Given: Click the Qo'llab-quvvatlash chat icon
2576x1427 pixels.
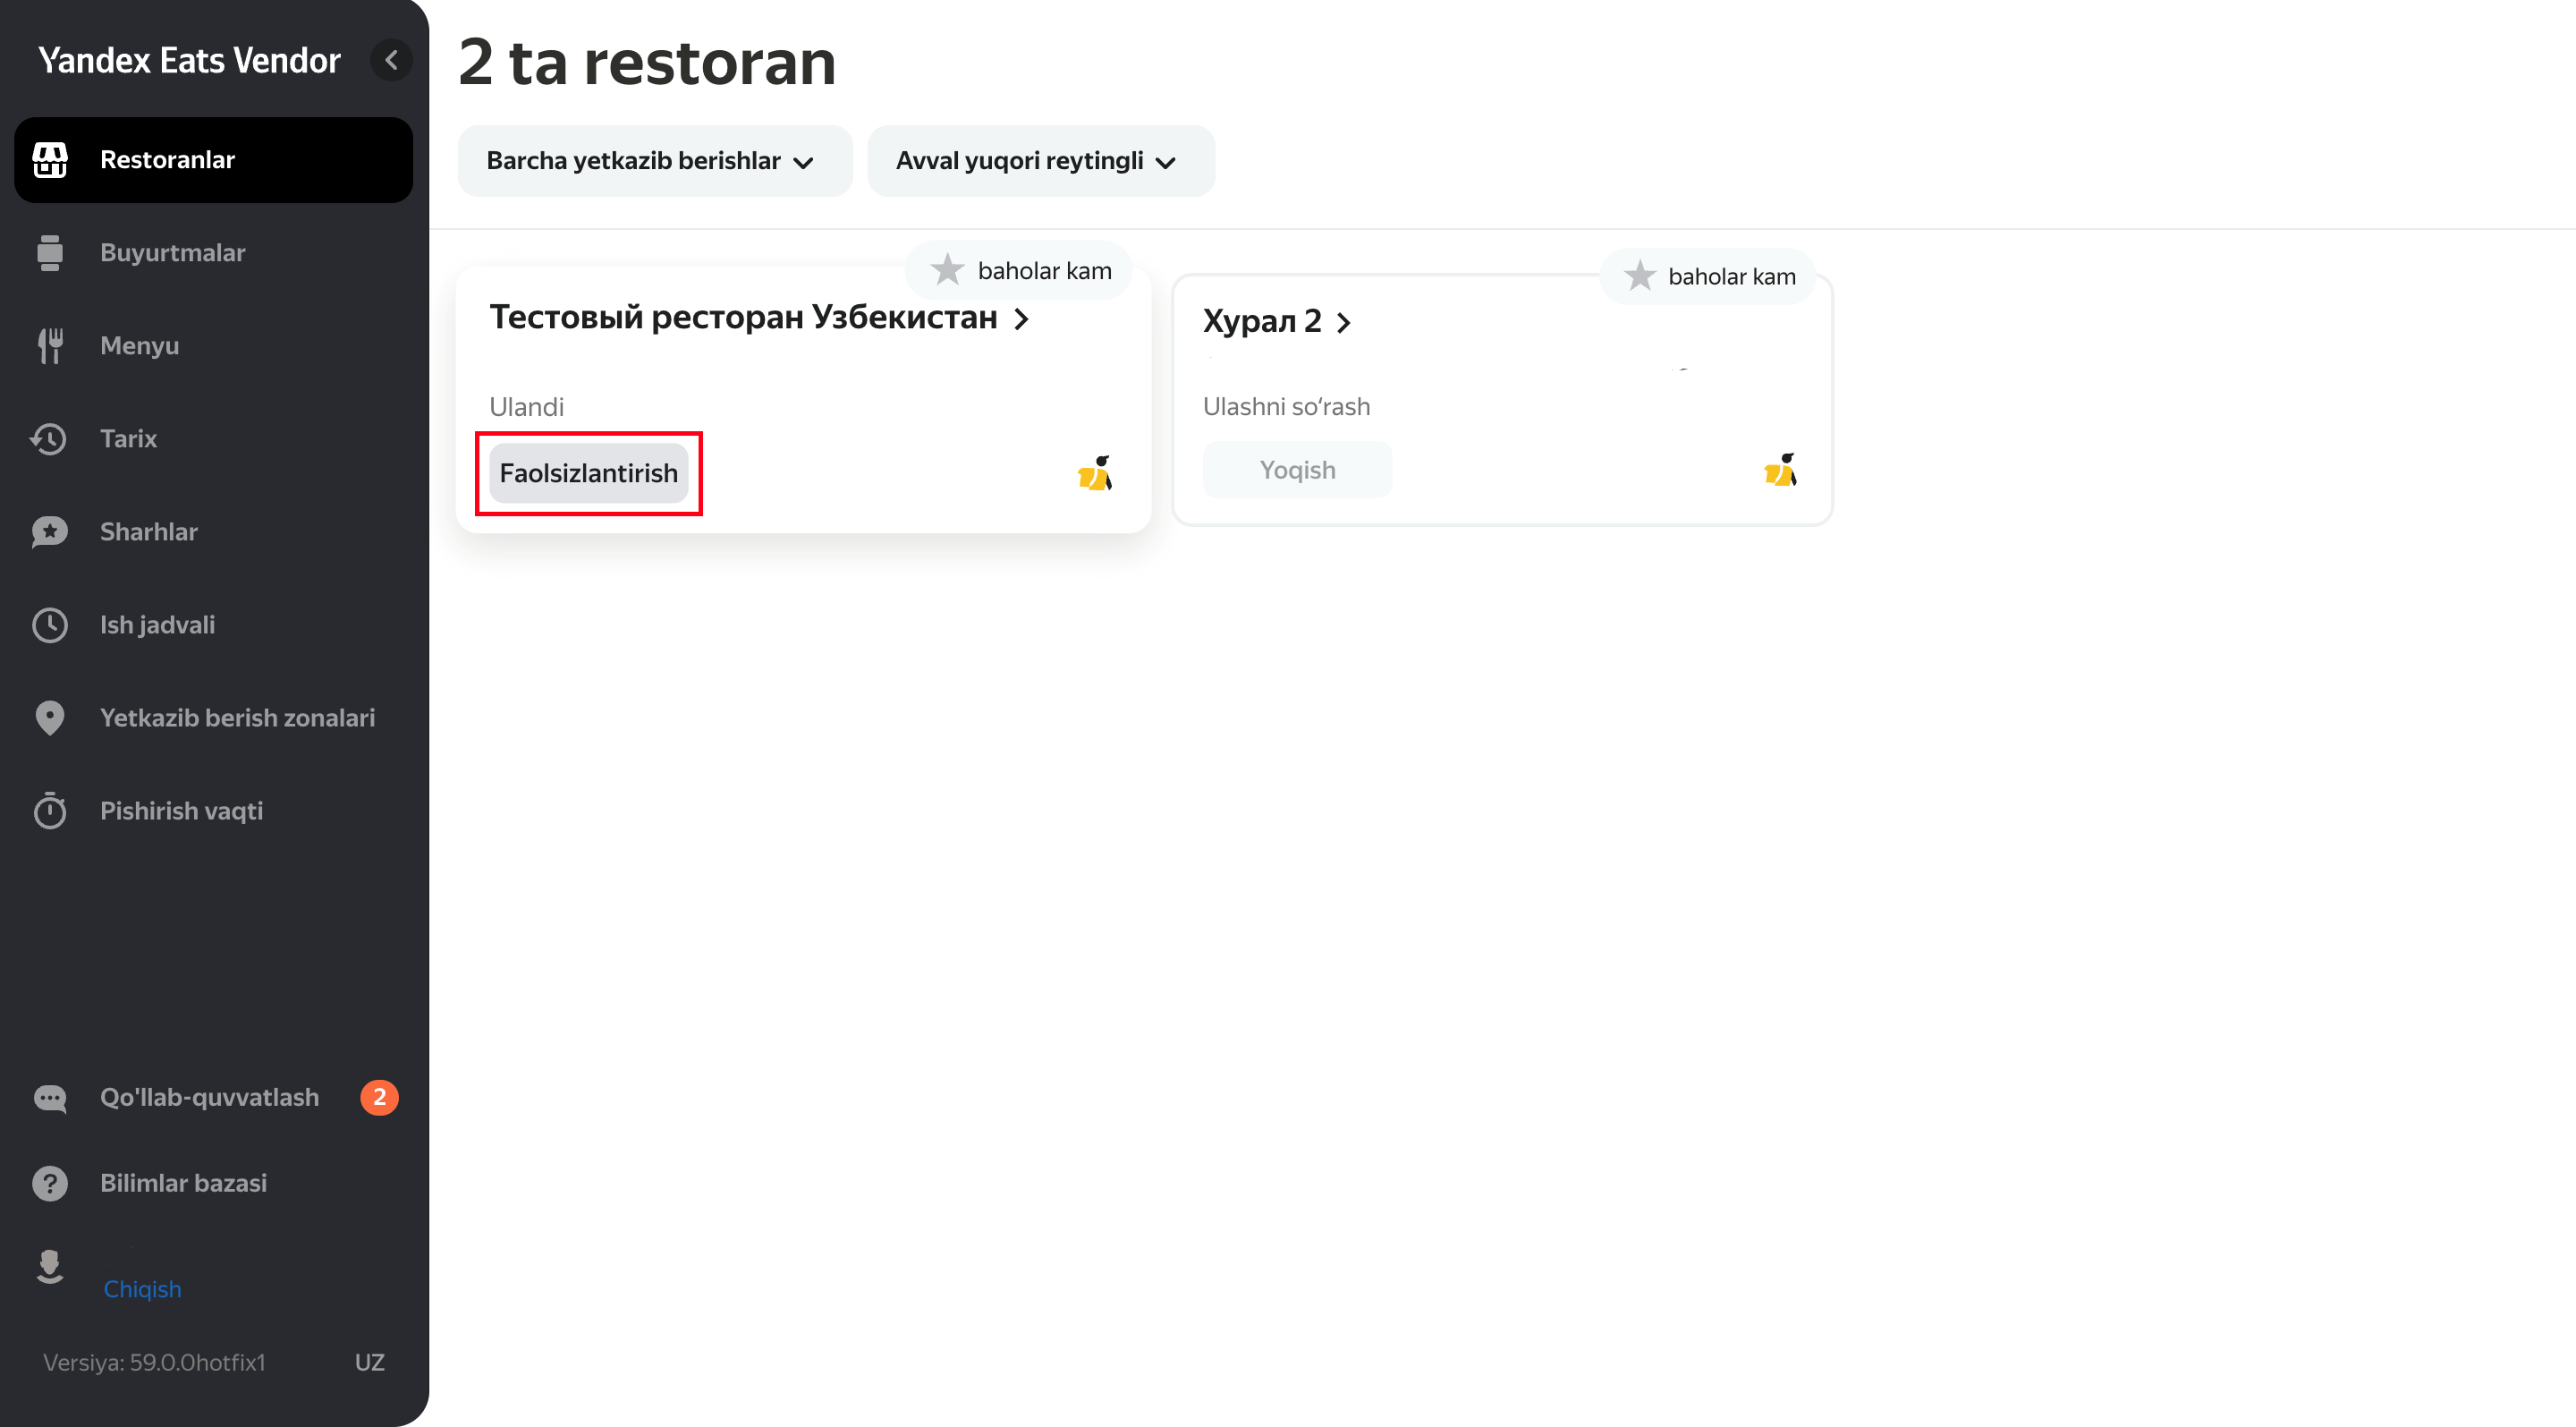Looking at the screenshot, I should coord(50,1098).
